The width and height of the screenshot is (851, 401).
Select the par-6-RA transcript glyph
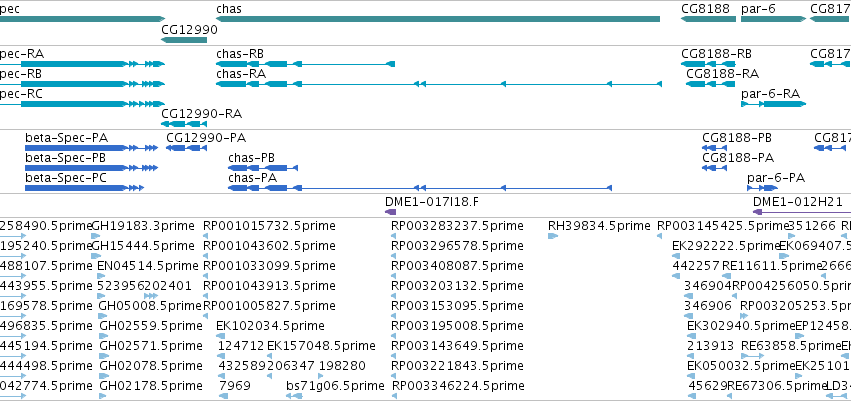point(773,104)
